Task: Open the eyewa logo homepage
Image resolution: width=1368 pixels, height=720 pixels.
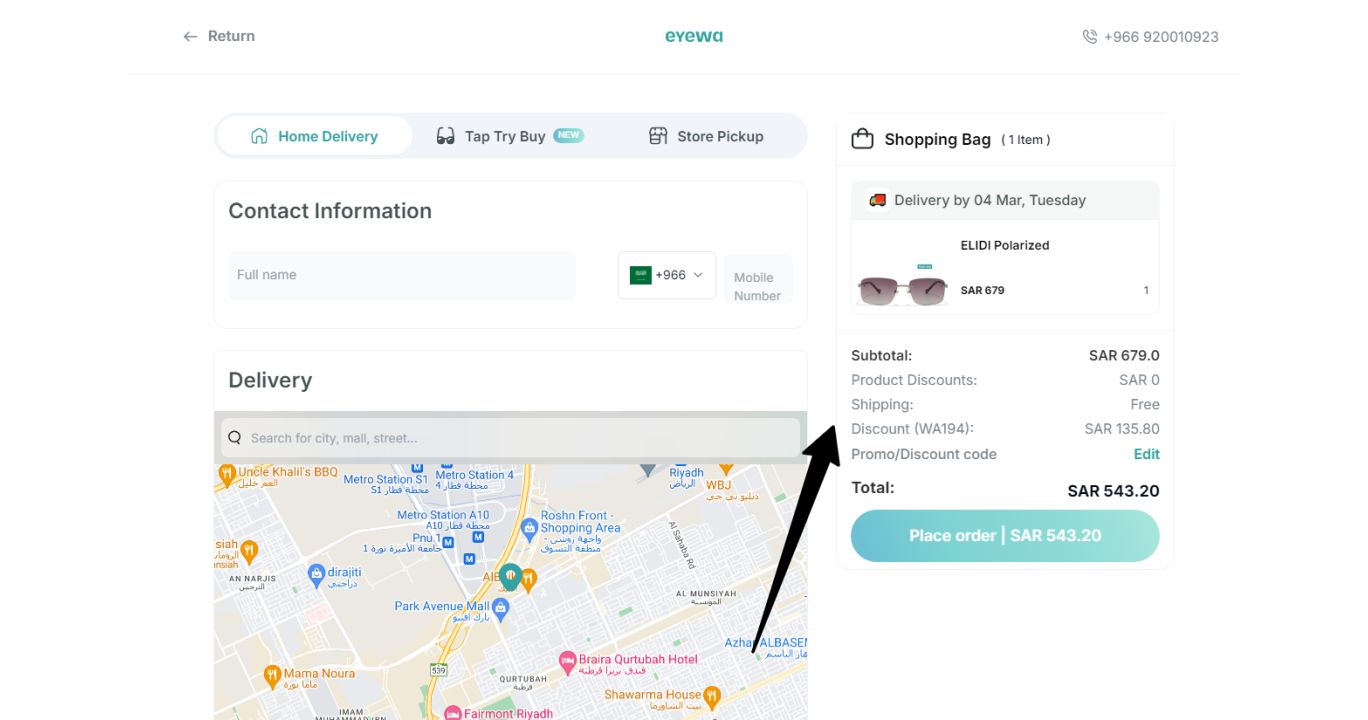Action: pos(694,36)
